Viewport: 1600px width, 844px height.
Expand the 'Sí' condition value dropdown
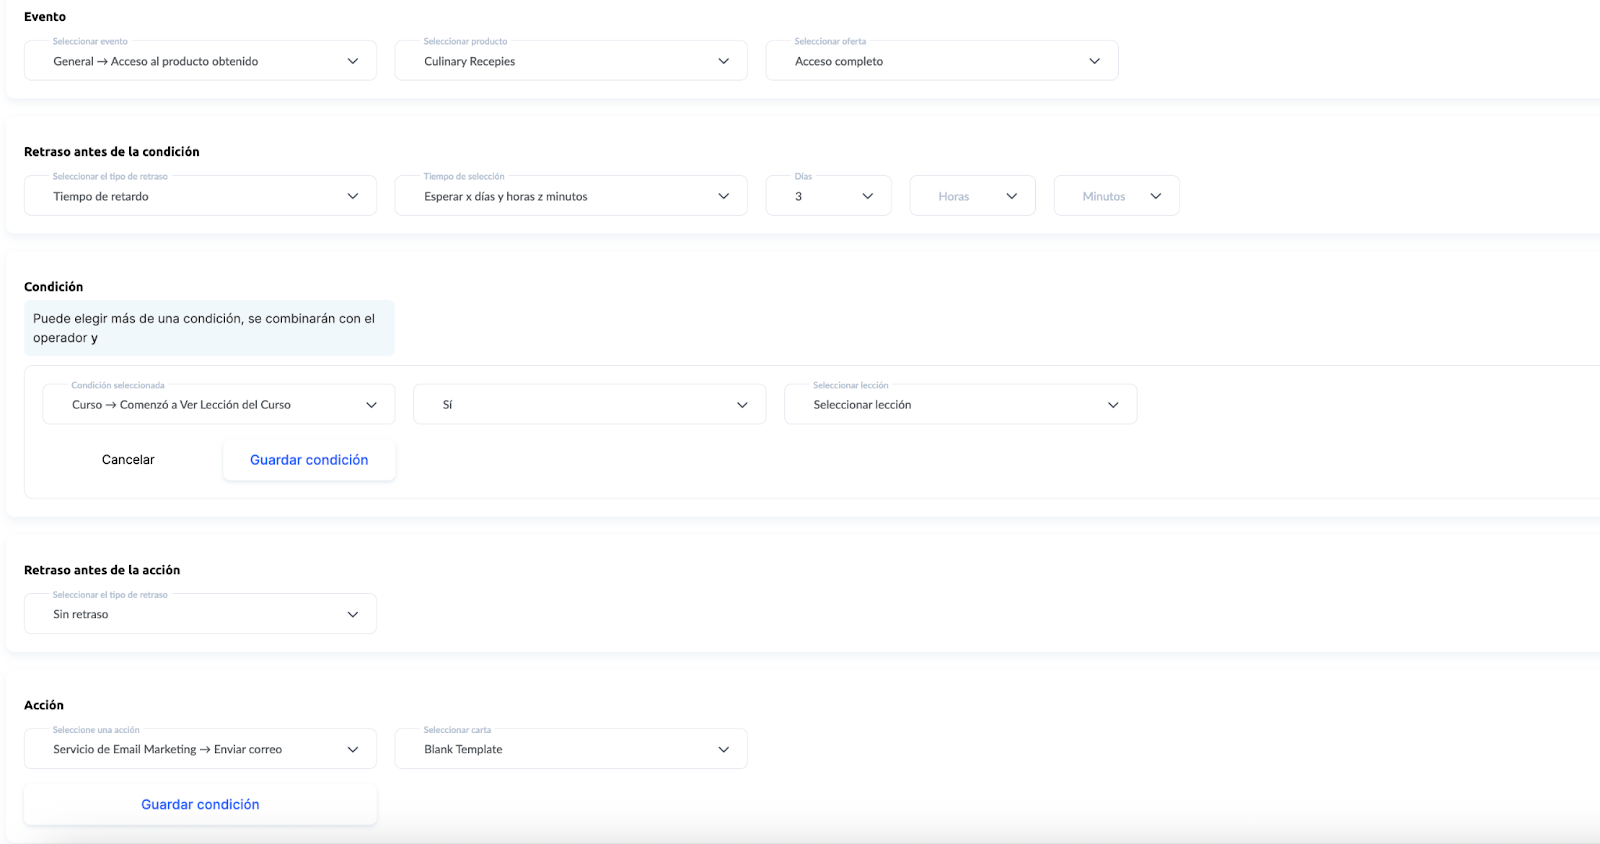point(589,405)
